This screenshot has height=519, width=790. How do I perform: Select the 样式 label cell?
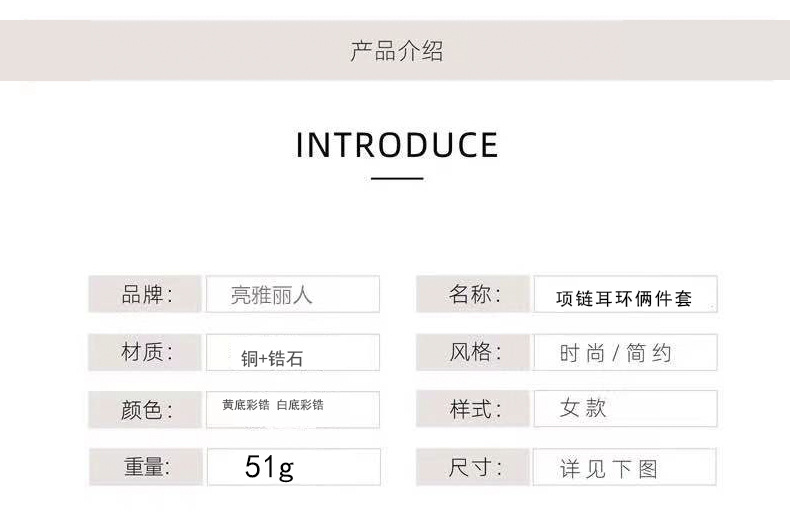click(473, 409)
